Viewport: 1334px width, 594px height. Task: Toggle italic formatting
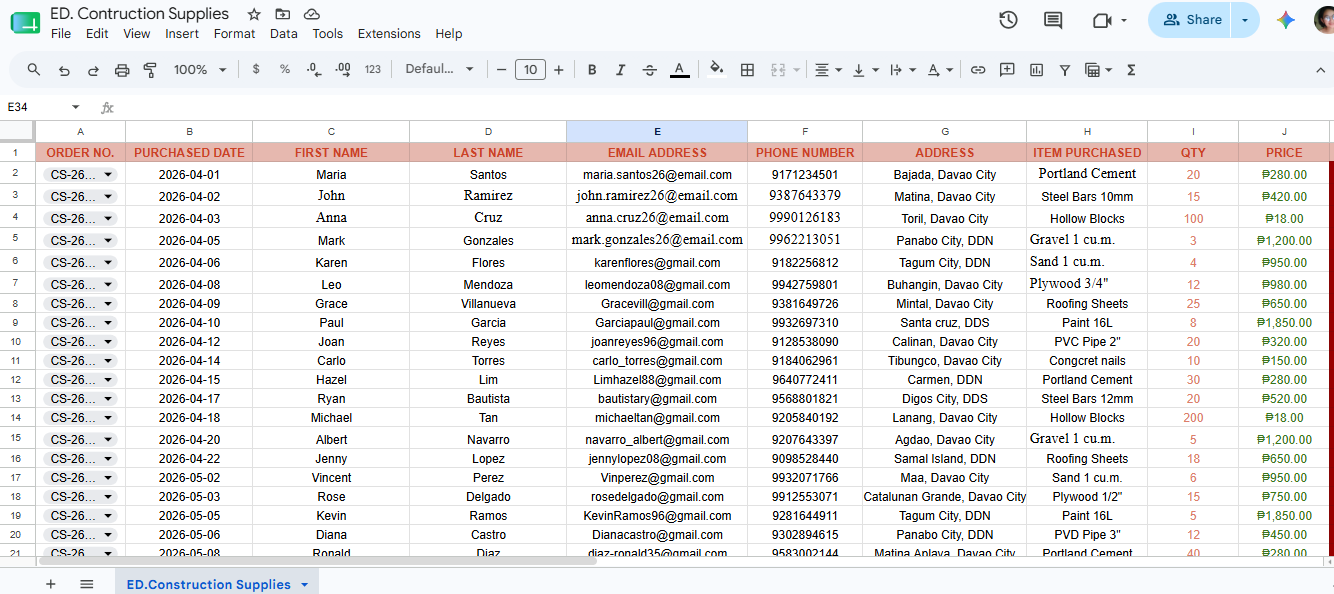(x=620, y=70)
